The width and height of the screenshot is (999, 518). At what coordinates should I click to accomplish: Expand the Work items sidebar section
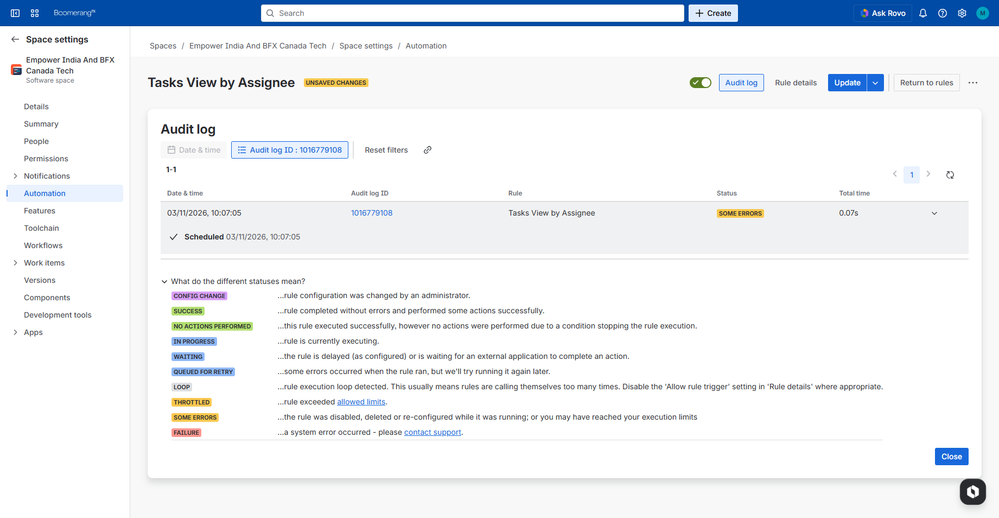tap(15, 263)
